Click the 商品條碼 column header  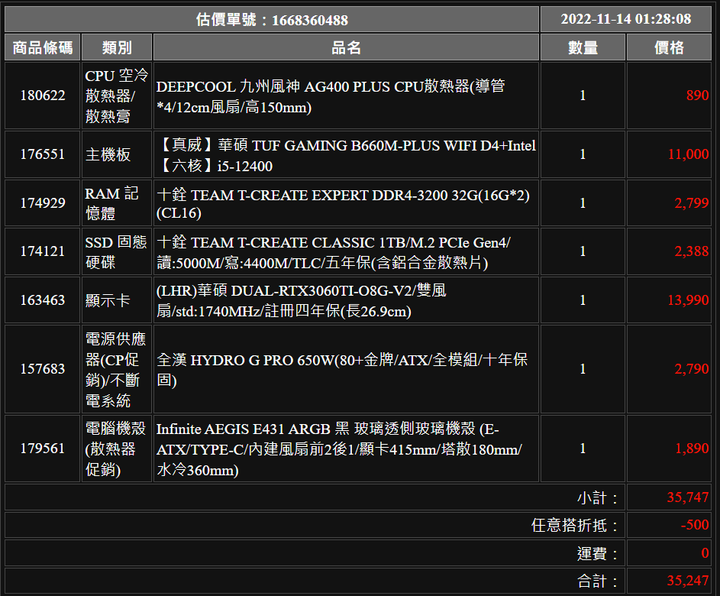[42, 47]
